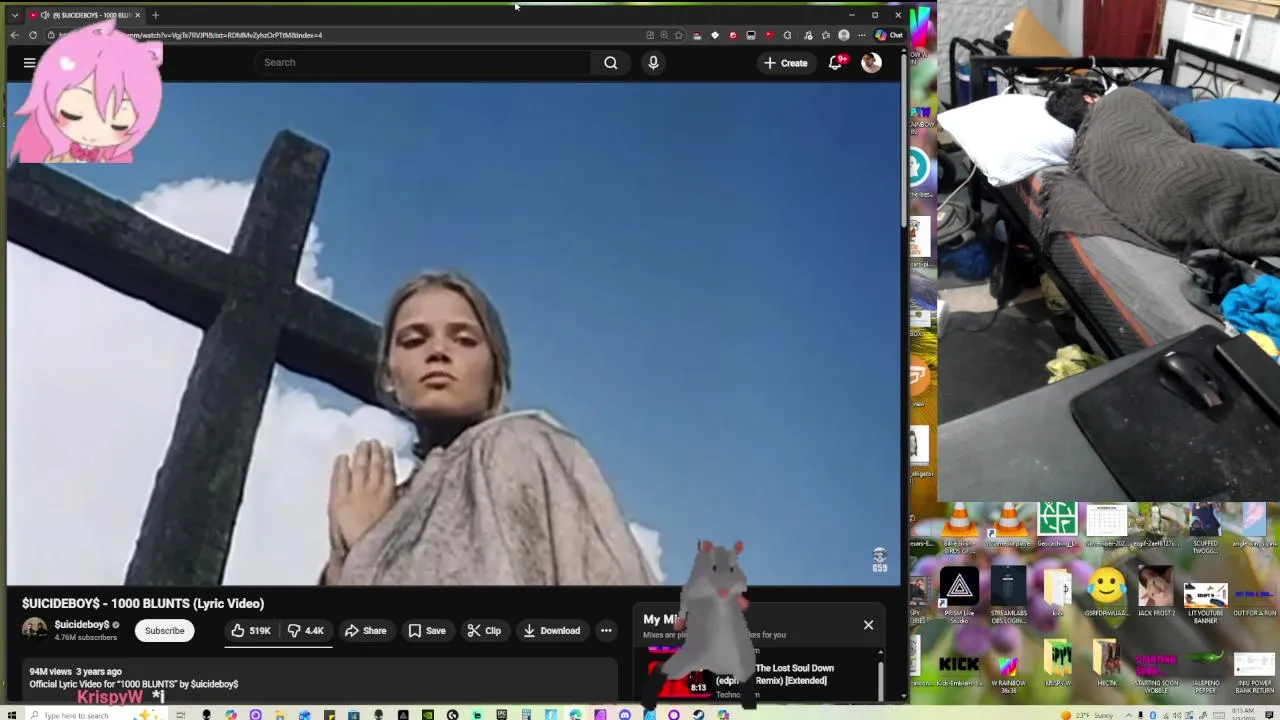The width and height of the screenshot is (1280, 720).
Task: Open the YouTube account avatar menu
Action: (x=871, y=62)
